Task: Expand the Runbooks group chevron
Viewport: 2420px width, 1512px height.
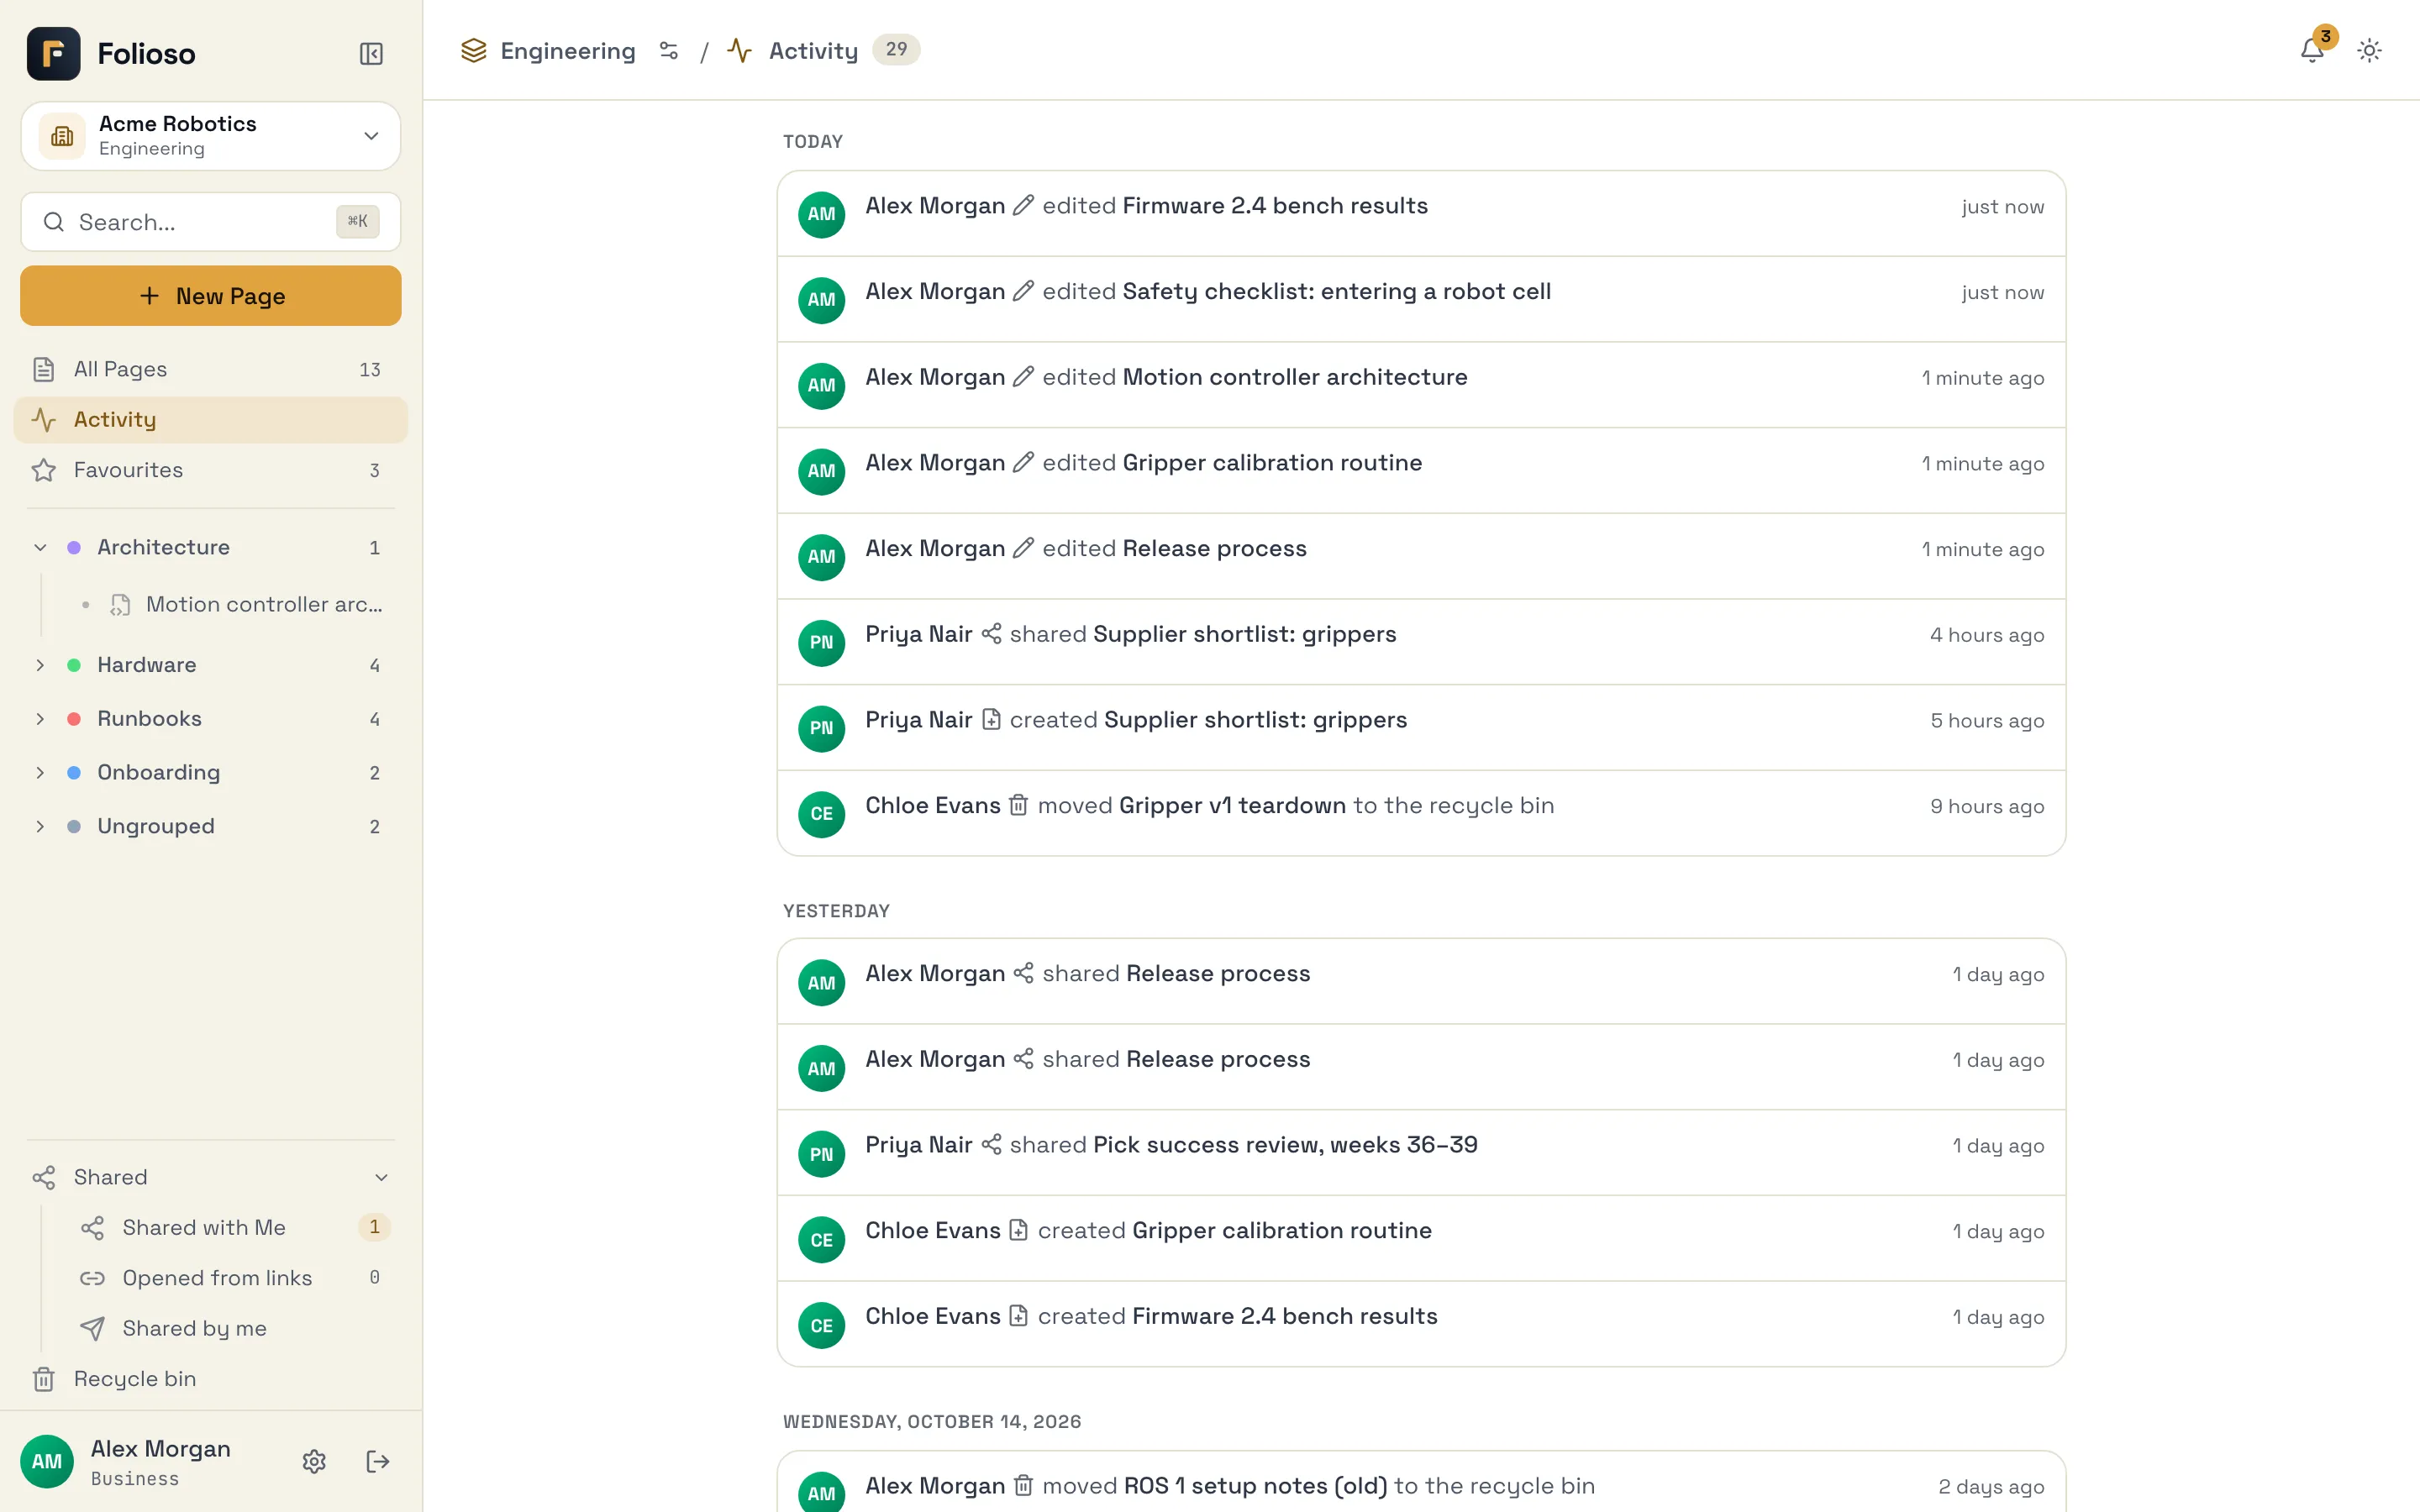Action: point(40,719)
